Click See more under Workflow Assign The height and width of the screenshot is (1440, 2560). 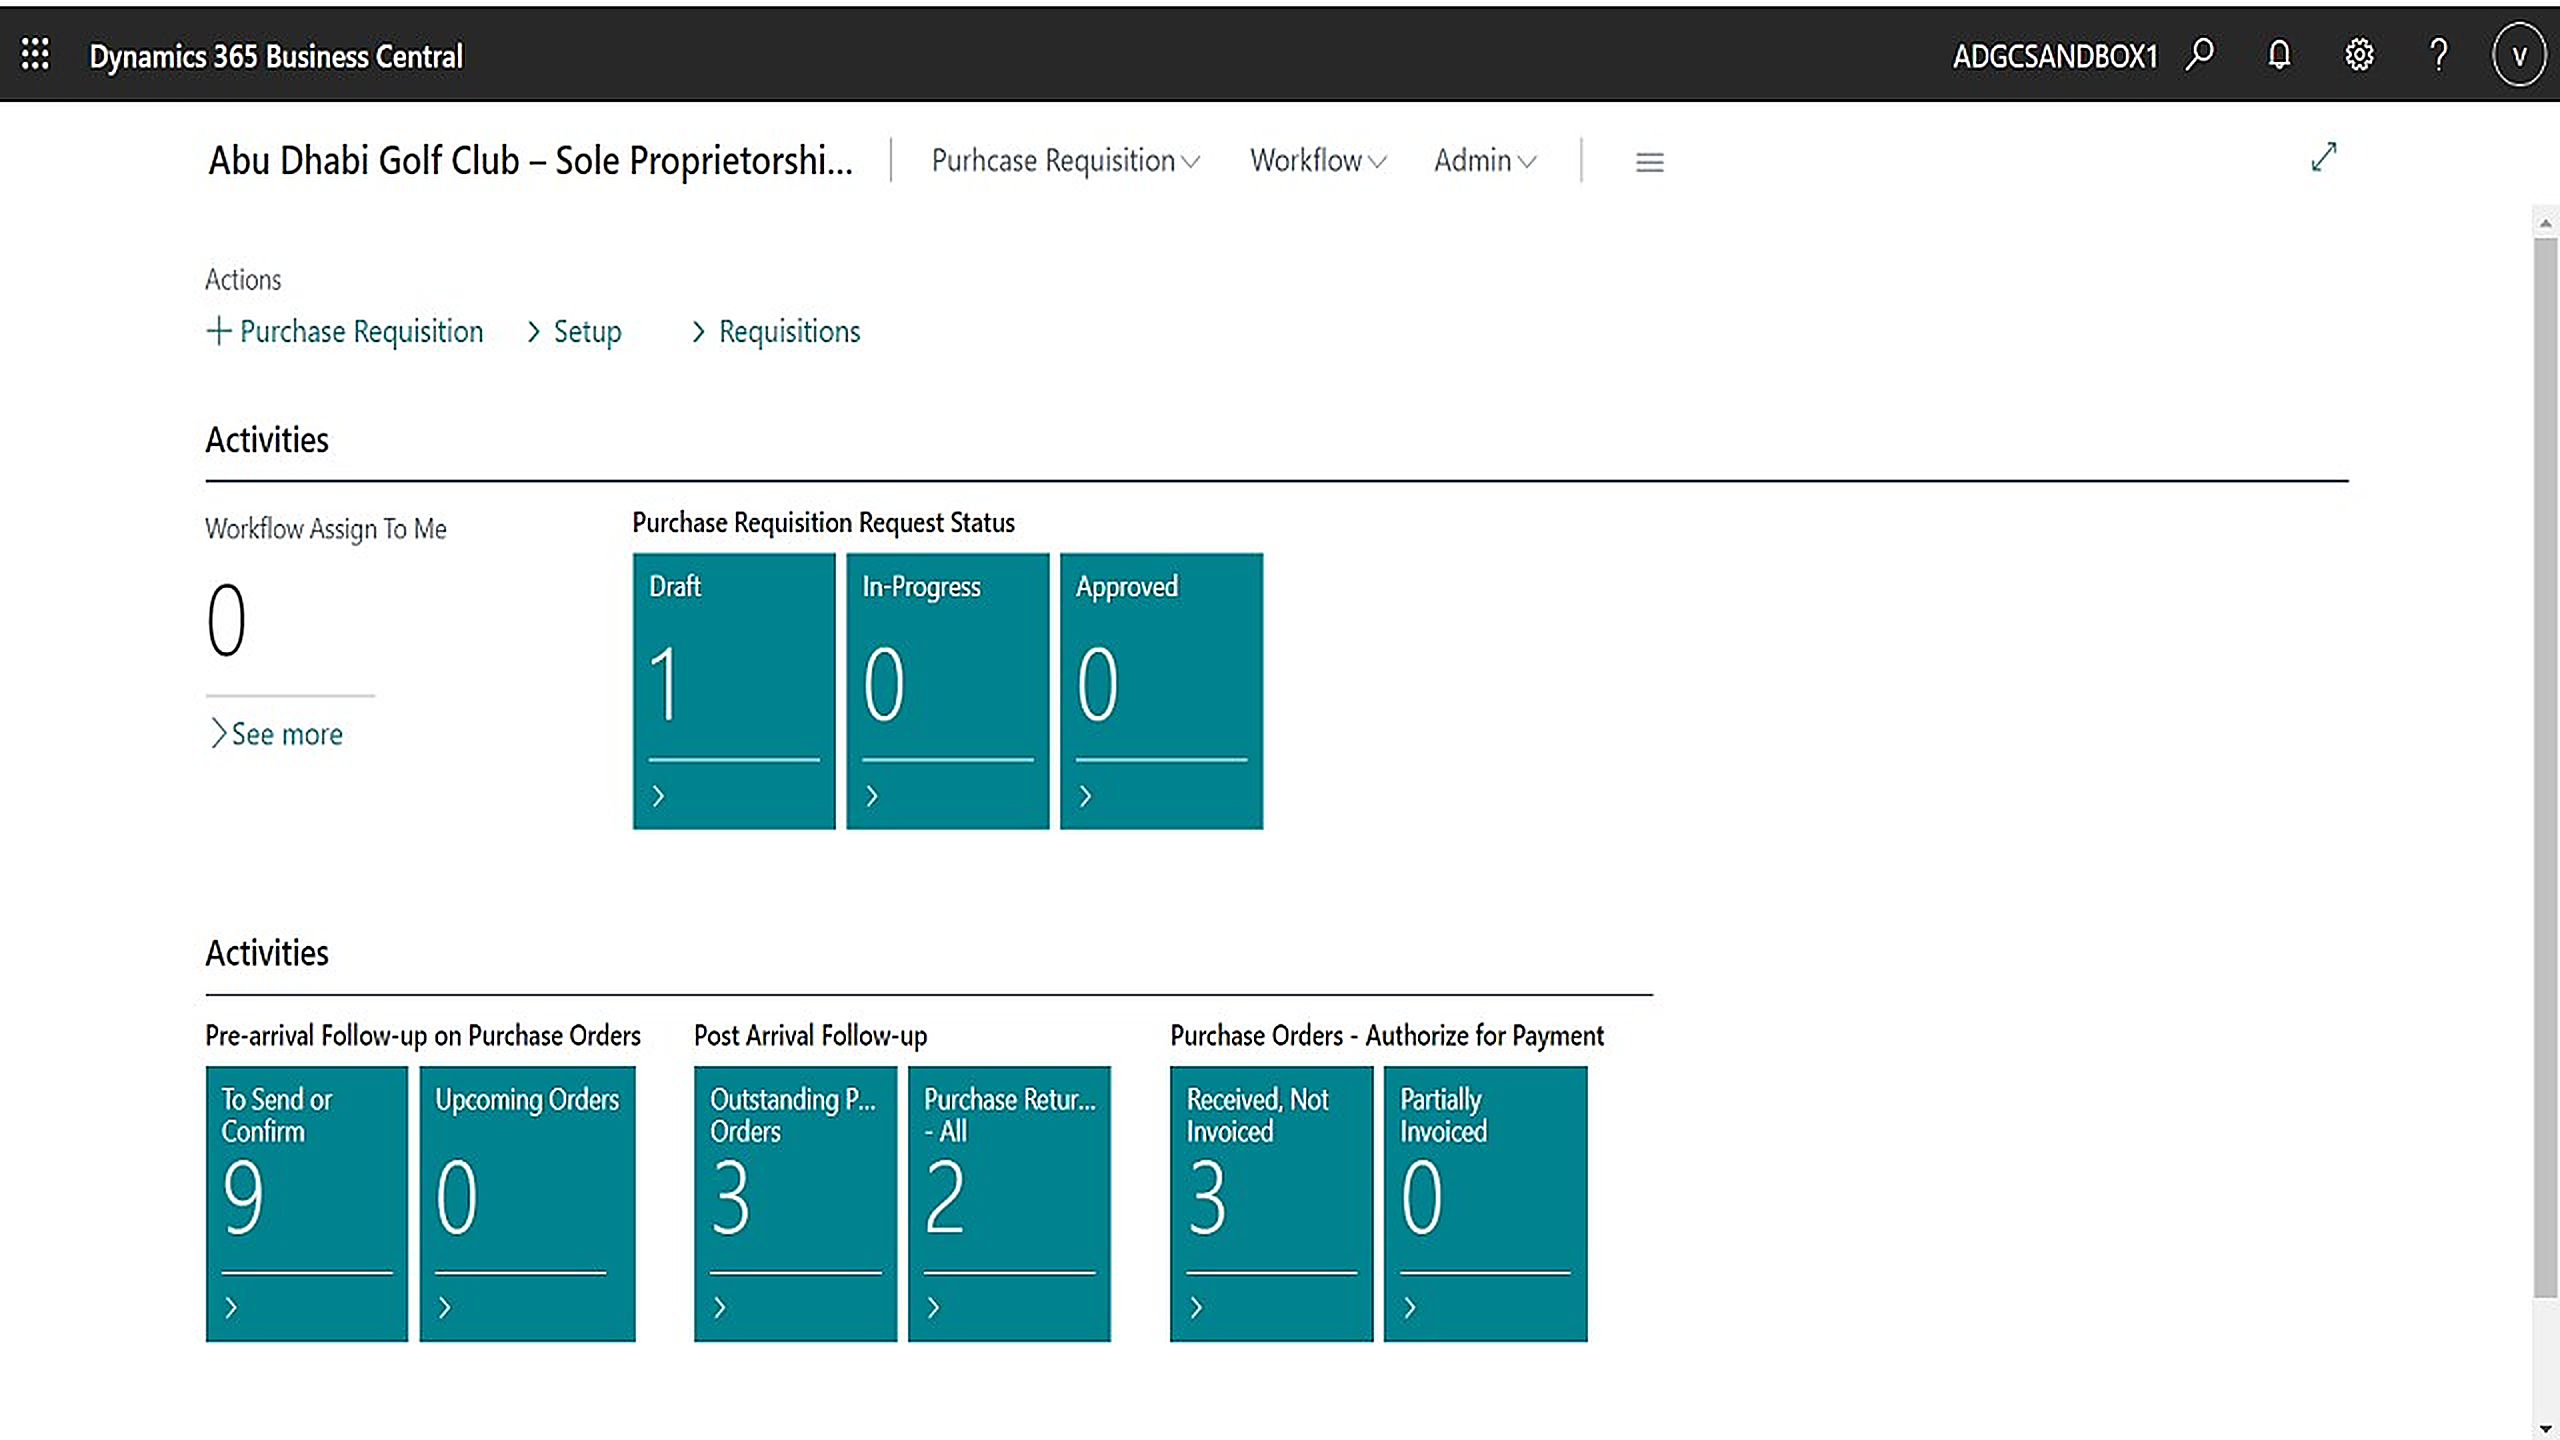[276, 734]
